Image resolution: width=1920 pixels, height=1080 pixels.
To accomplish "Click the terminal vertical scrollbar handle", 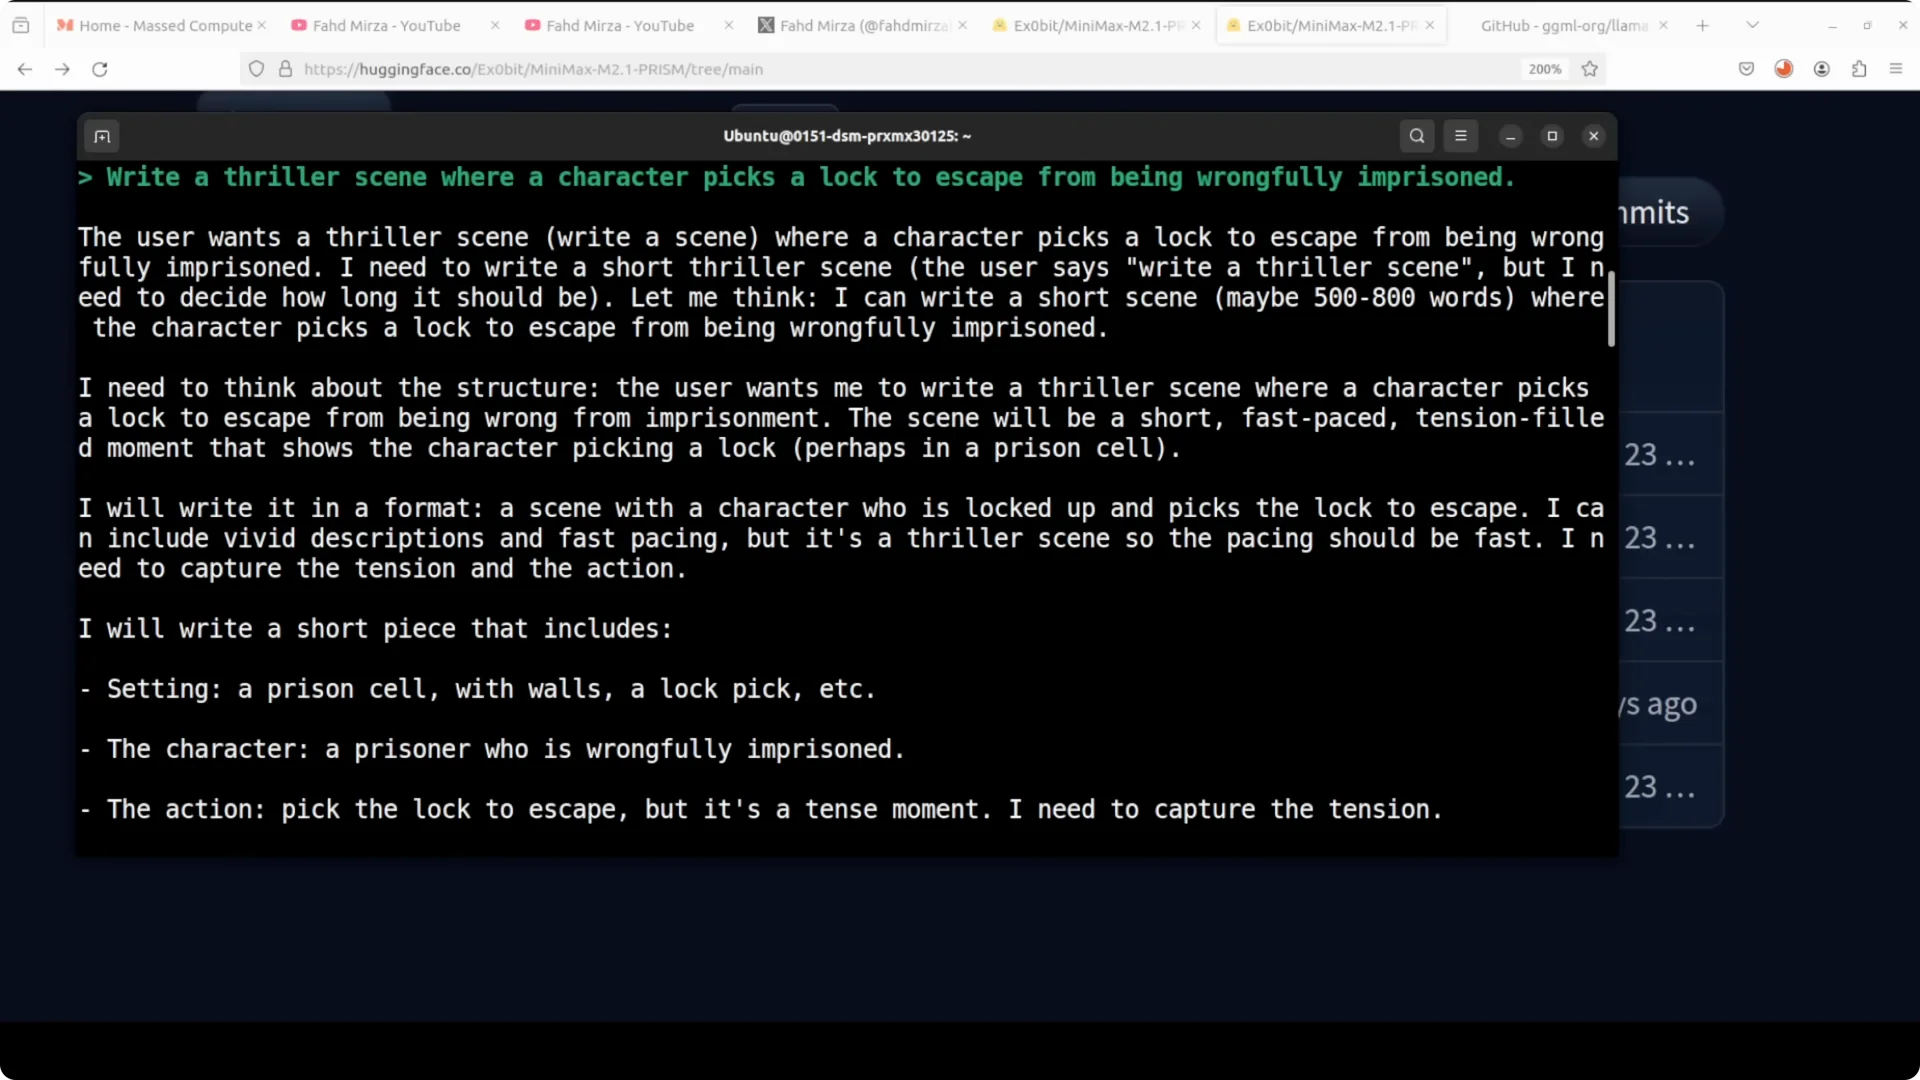I will click(x=1611, y=307).
